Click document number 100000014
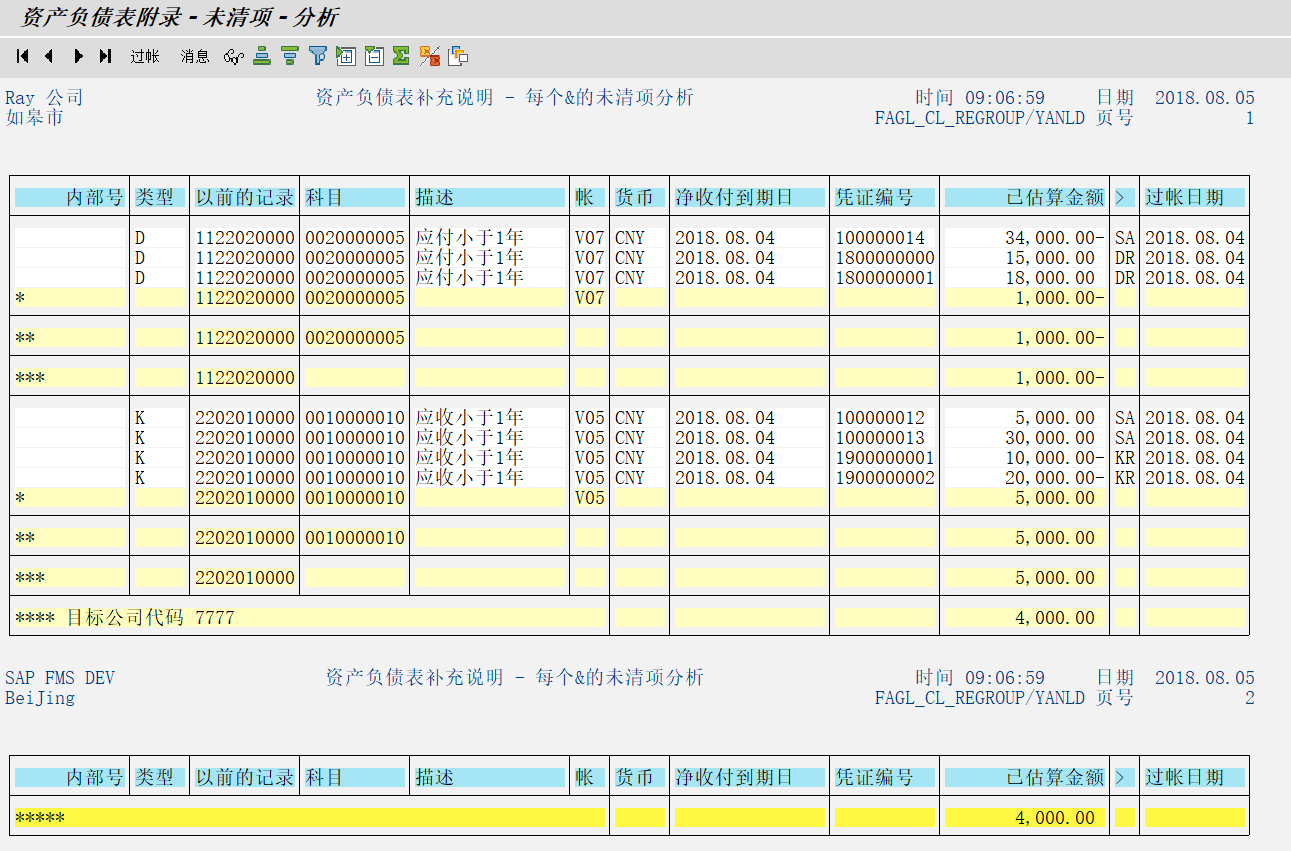The width and height of the screenshot is (1291, 851). tap(880, 238)
